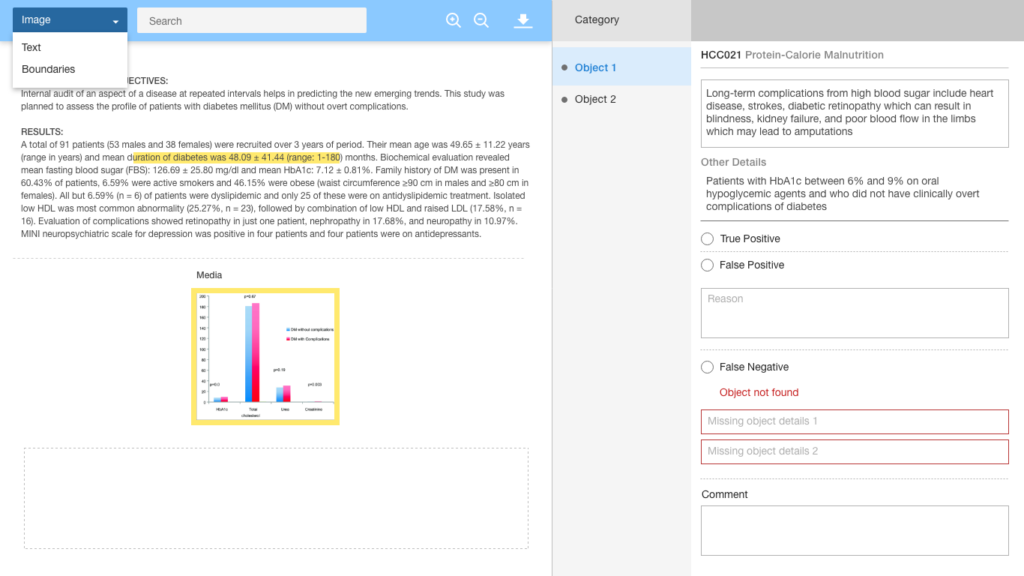This screenshot has width=1024, height=576.
Task: Click the HbA1c between 6% and 9% details text
Action: click(842, 193)
